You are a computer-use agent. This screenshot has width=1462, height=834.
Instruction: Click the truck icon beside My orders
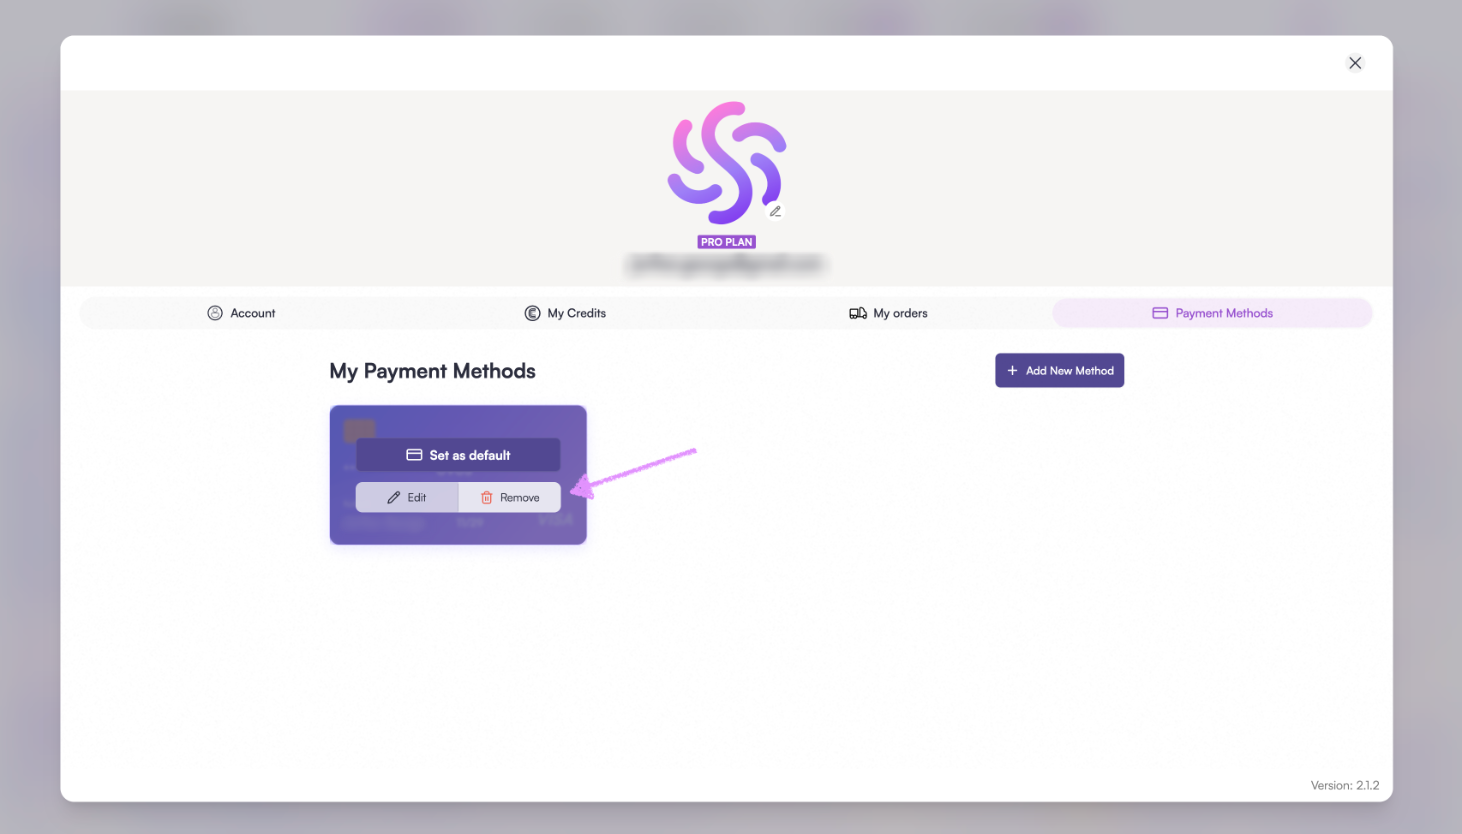(858, 313)
